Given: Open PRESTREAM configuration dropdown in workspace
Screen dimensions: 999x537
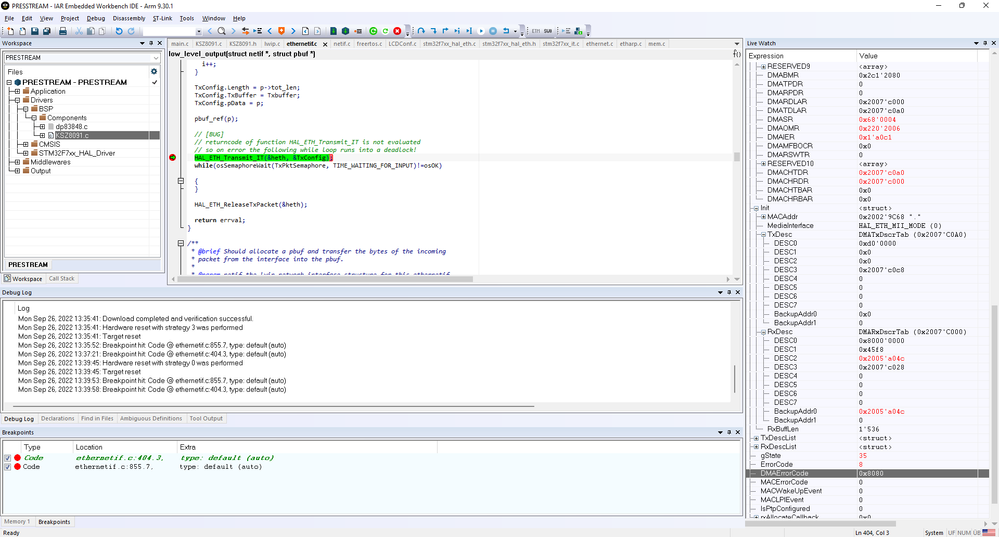Looking at the screenshot, I should click(x=155, y=58).
